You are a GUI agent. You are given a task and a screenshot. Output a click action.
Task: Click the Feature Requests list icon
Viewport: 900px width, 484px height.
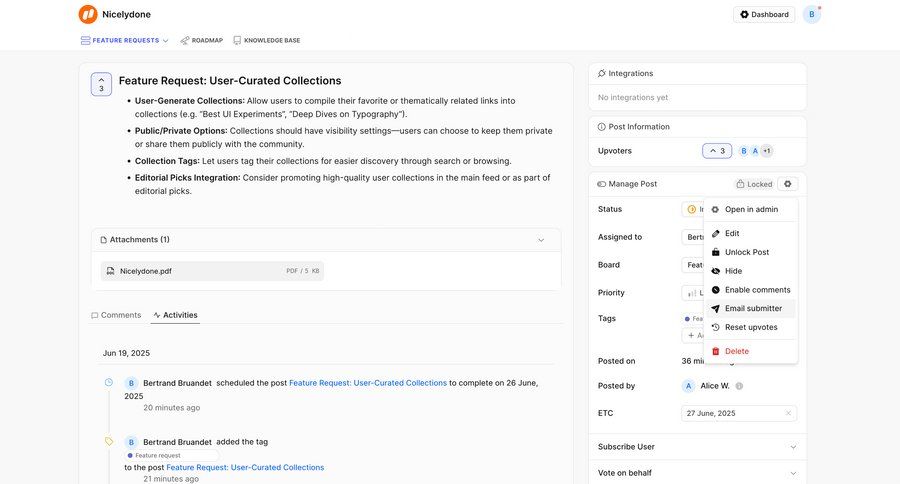click(86, 40)
